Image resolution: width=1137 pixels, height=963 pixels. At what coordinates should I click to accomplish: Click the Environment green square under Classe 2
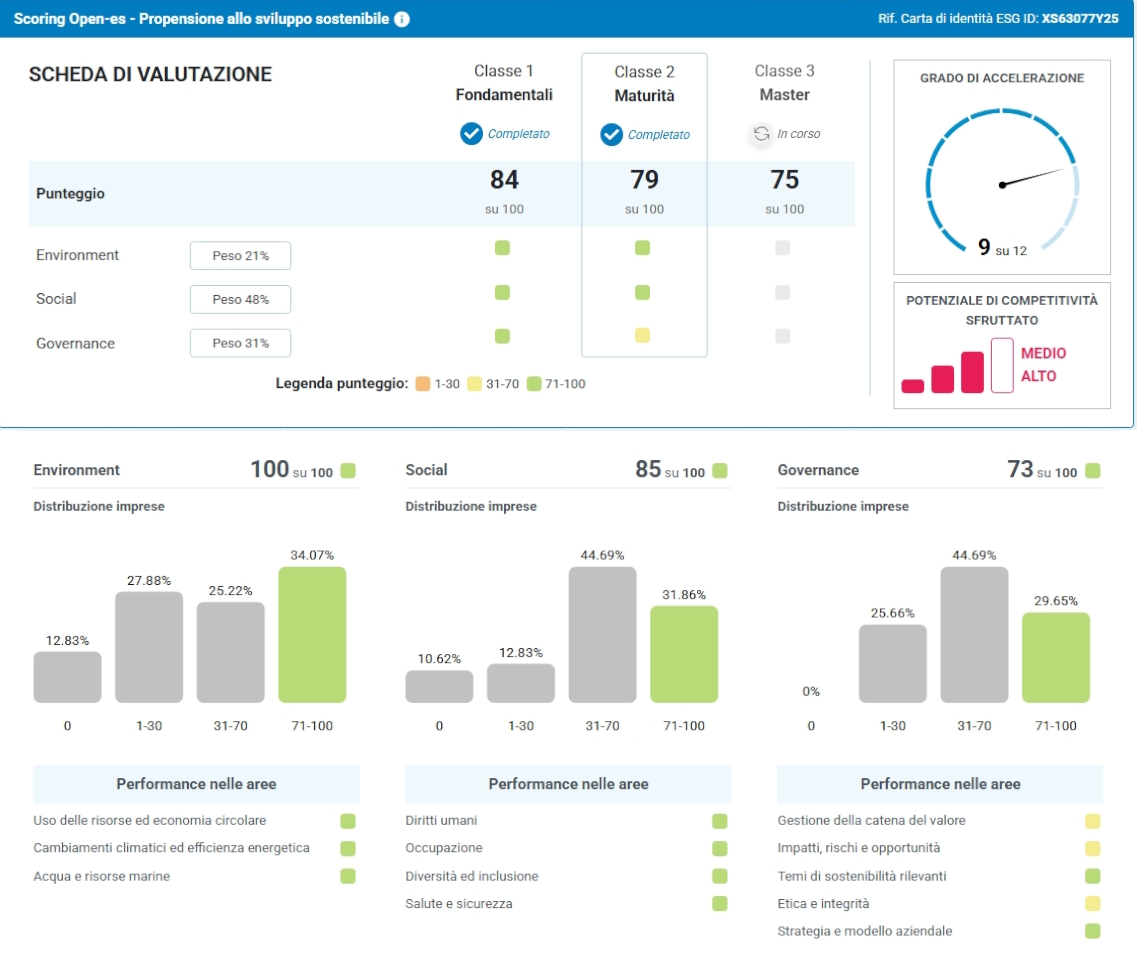642,248
